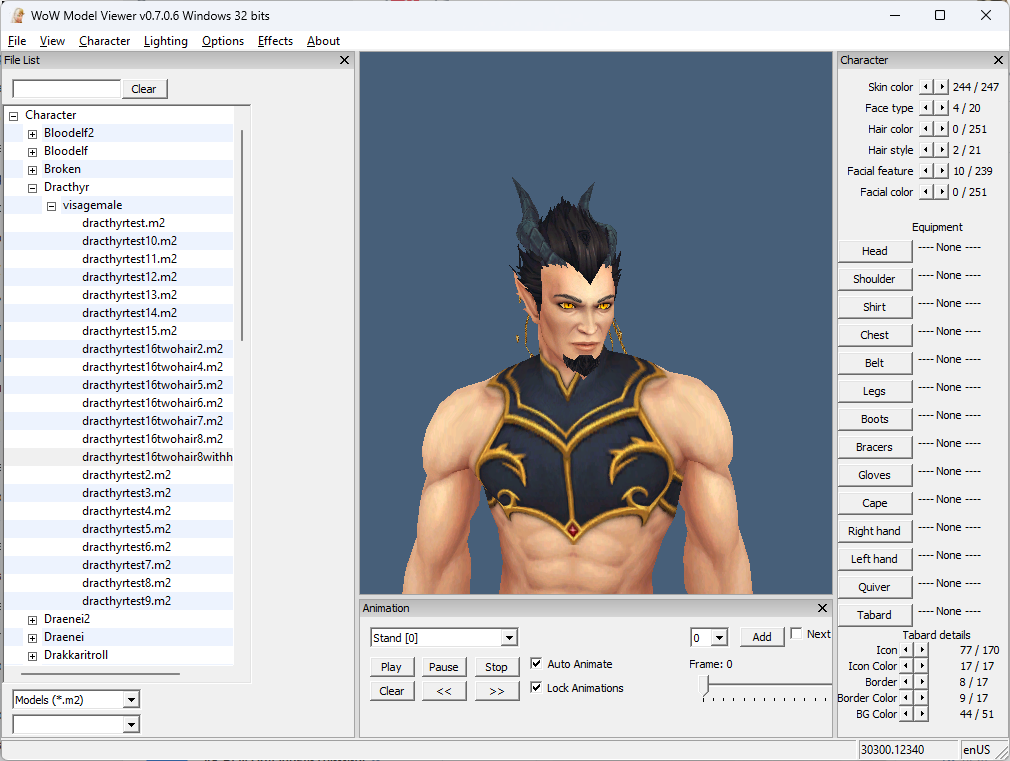Click Border Color next arrow
This screenshot has width=1010, height=761.
point(922,698)
